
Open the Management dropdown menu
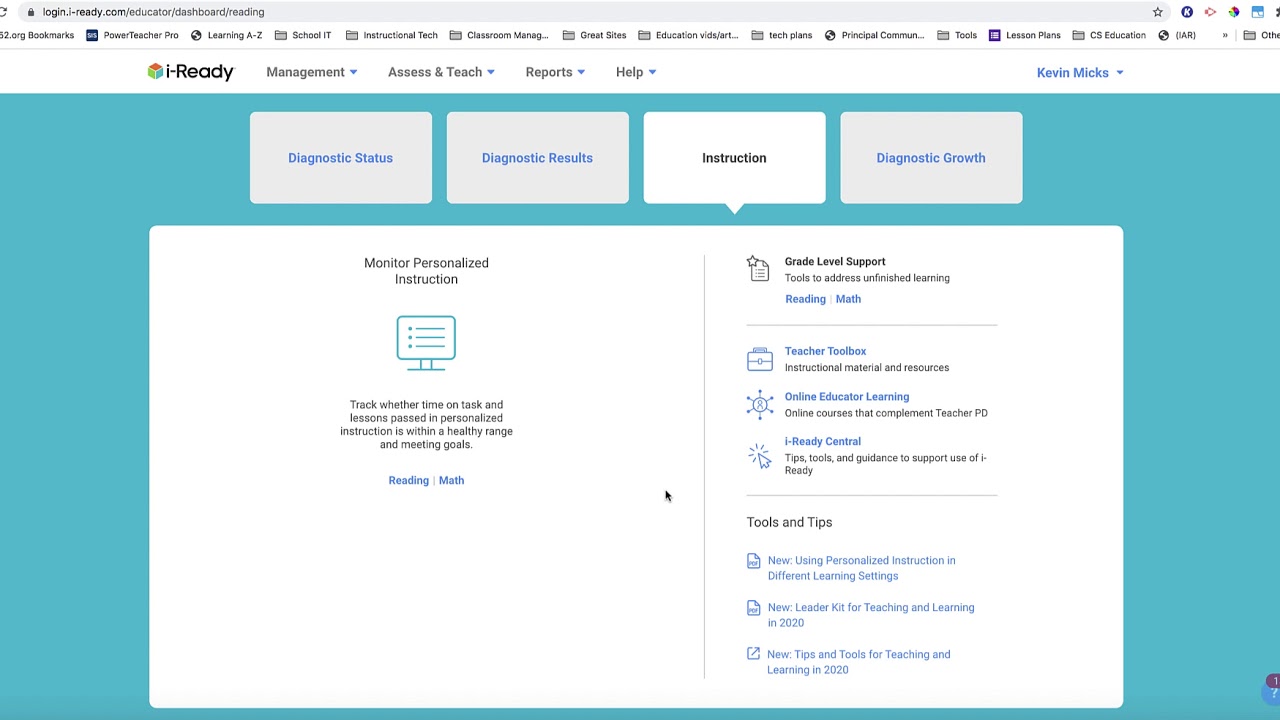tap(311, 72)
